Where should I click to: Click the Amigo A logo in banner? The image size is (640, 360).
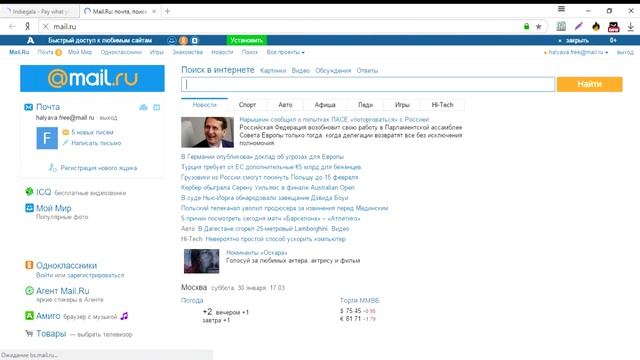click(30, 40)
